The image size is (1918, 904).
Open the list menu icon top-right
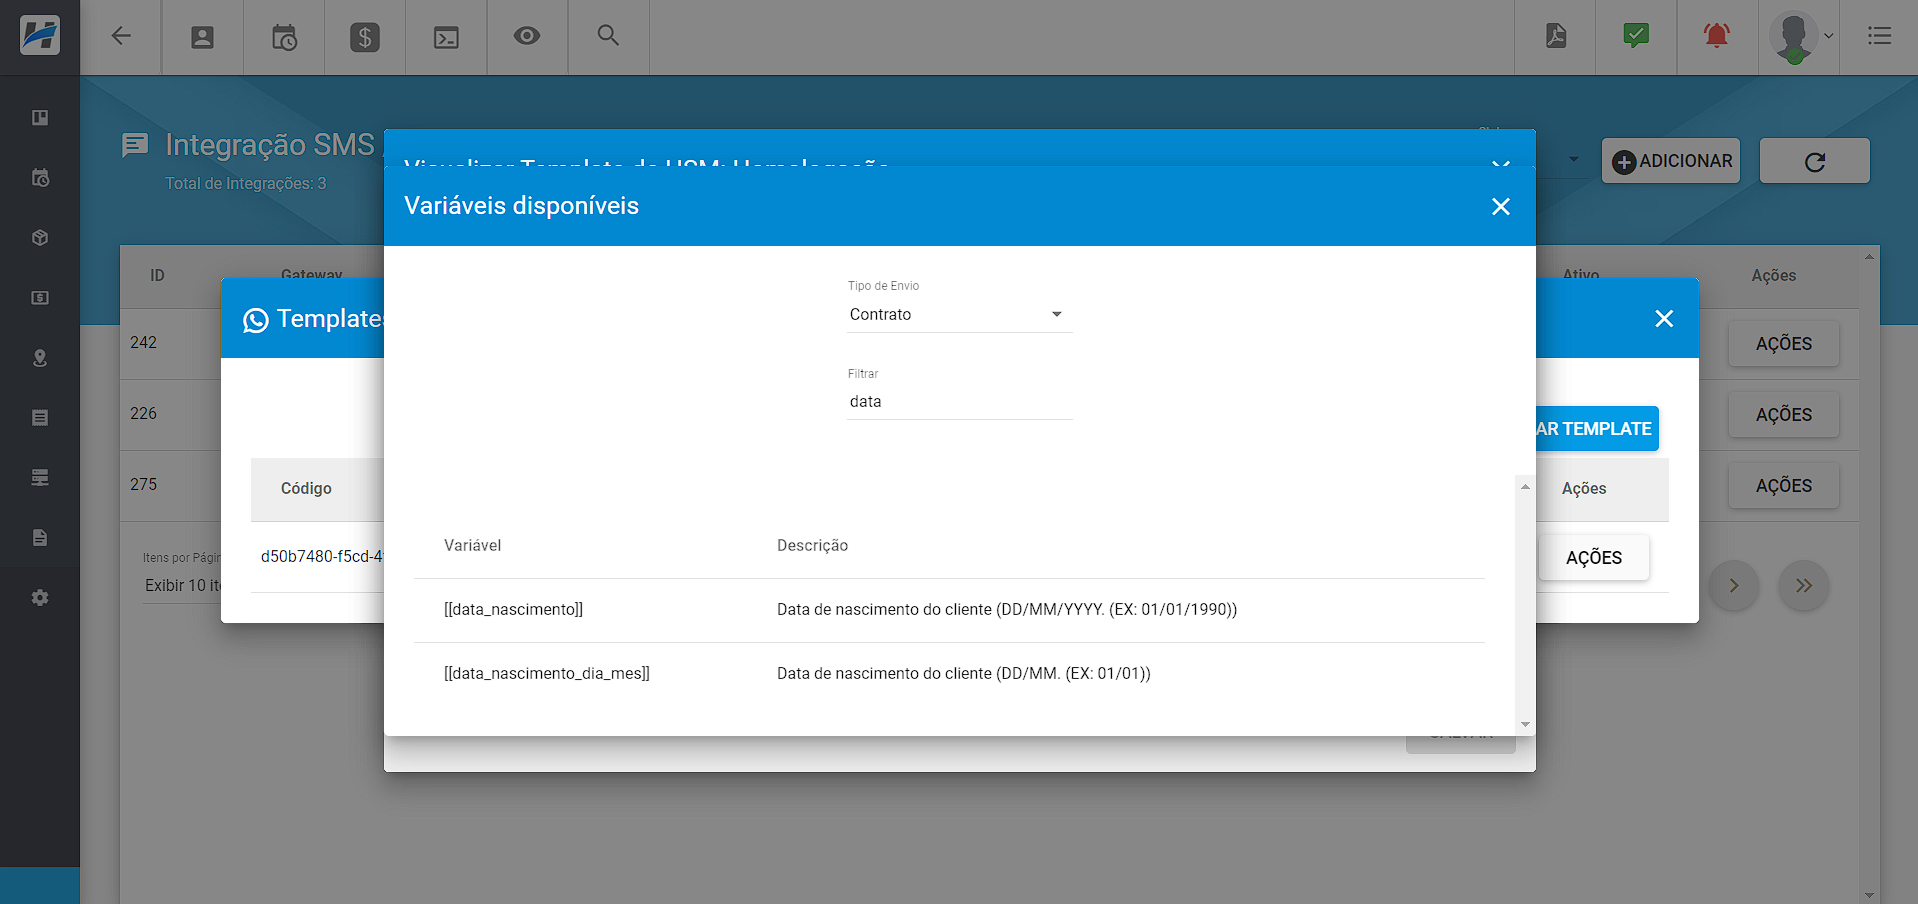click(1879, 36)
